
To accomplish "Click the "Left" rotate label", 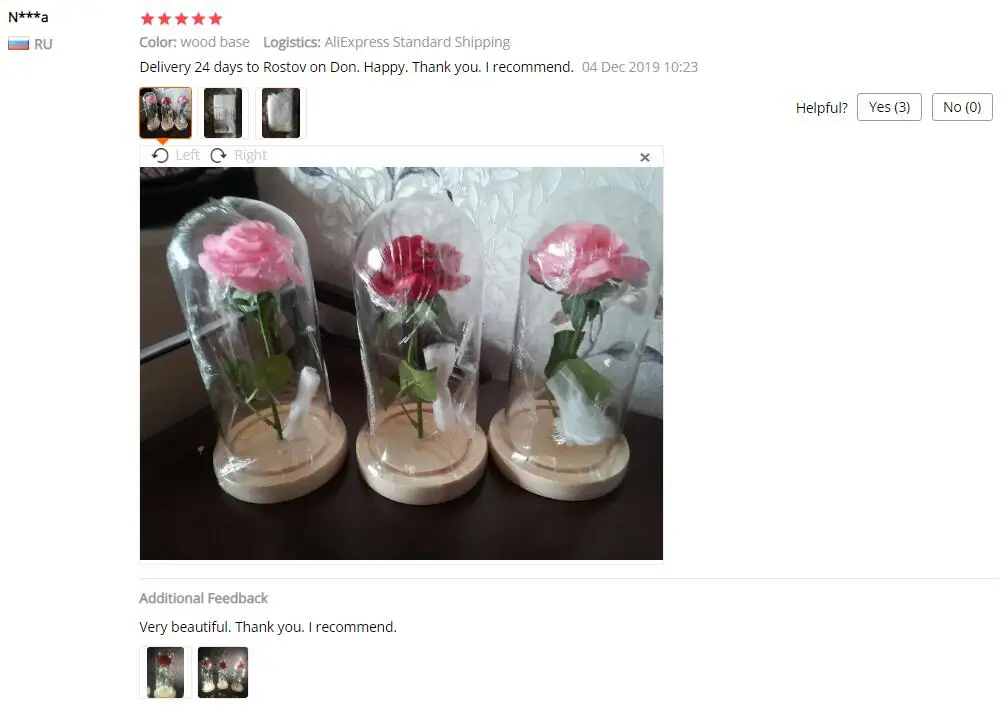I will point(187,155).
